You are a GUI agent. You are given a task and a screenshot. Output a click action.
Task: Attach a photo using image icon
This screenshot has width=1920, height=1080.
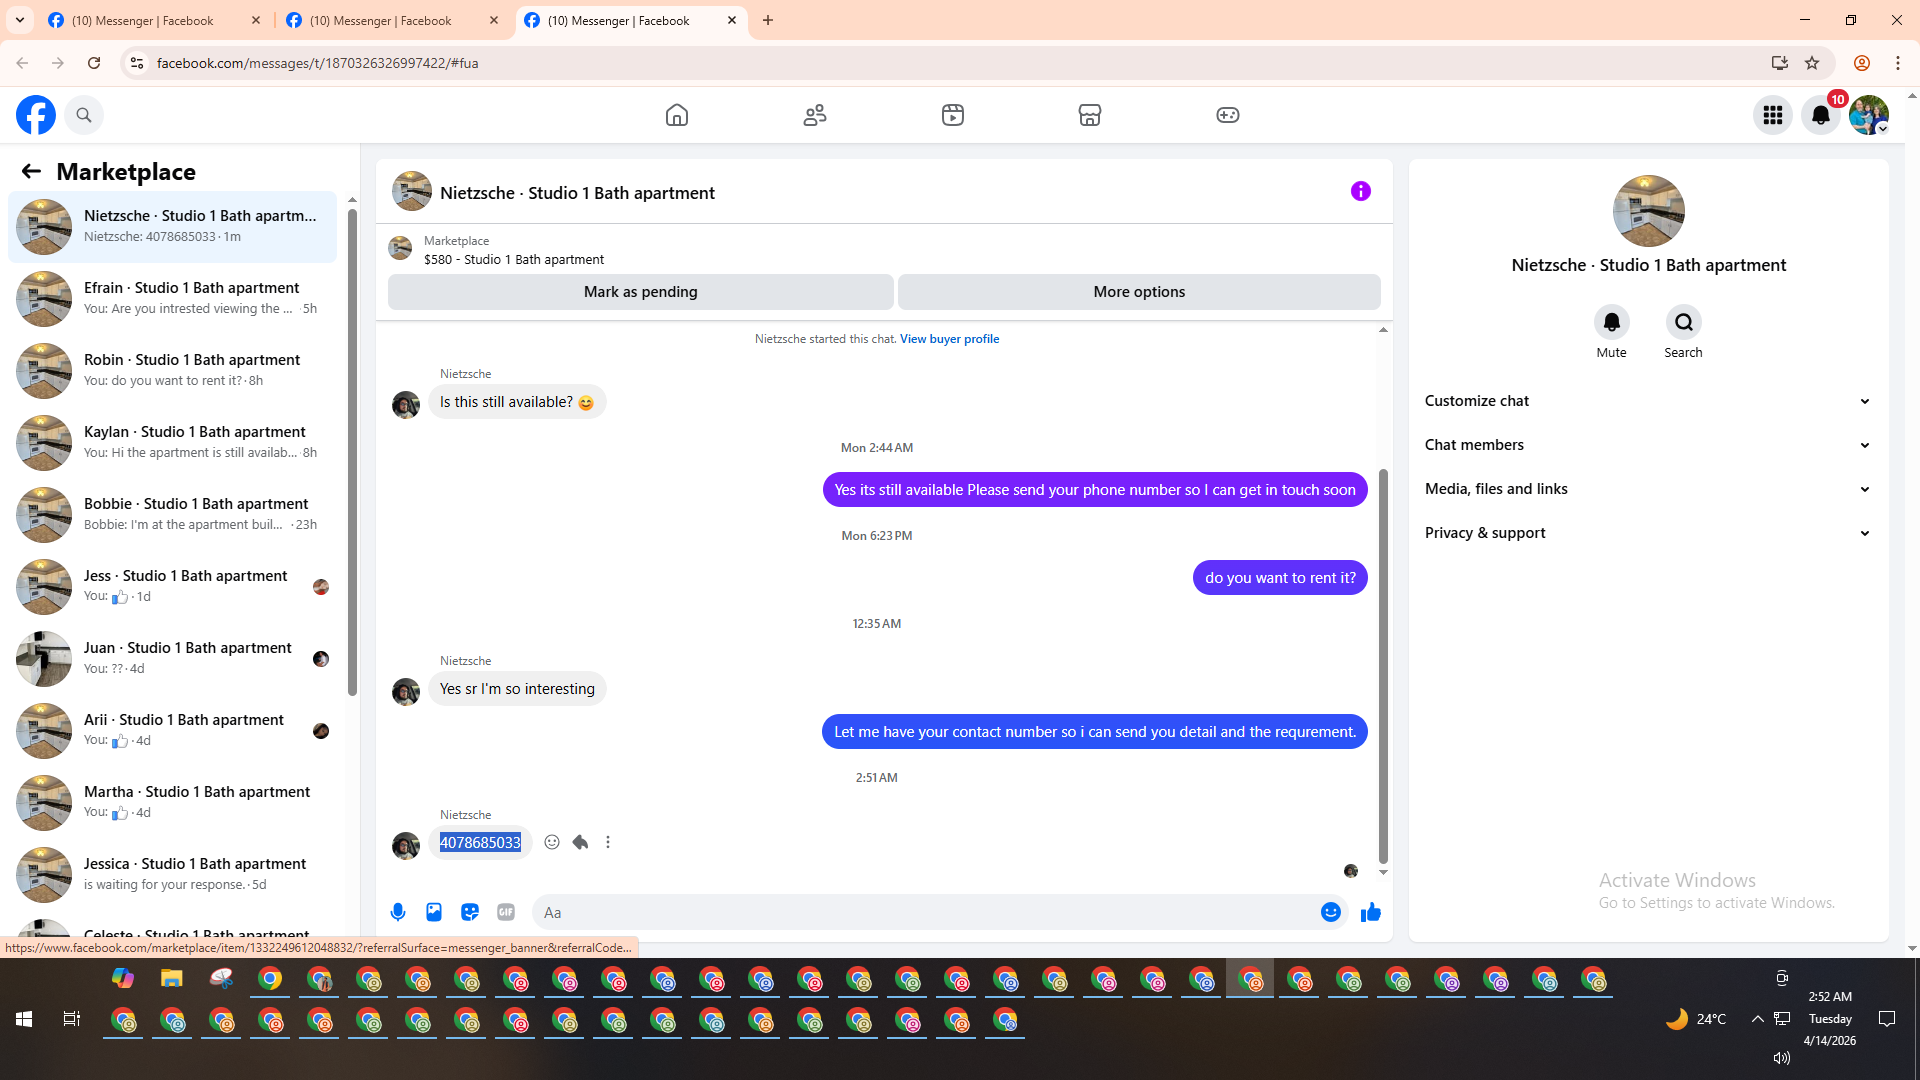pyautogui.click(x=434, y=912)
